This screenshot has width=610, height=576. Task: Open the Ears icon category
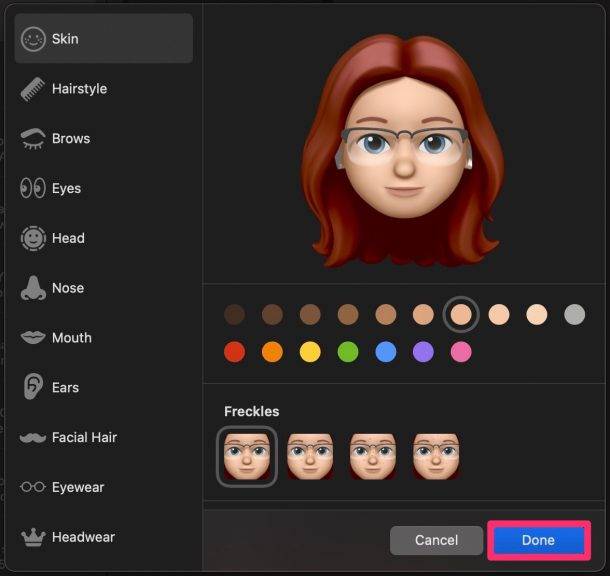point(34,387)
